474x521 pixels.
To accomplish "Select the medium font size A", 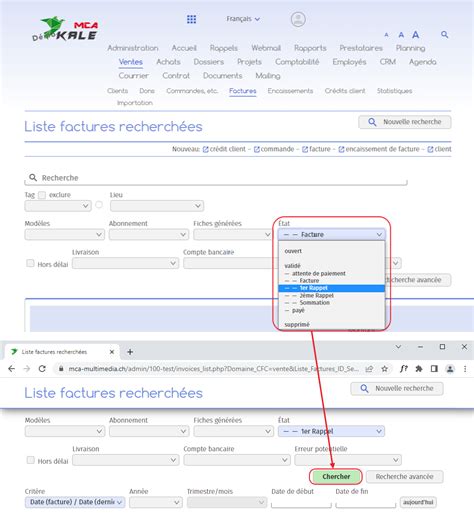I will (x=401, y=35).
